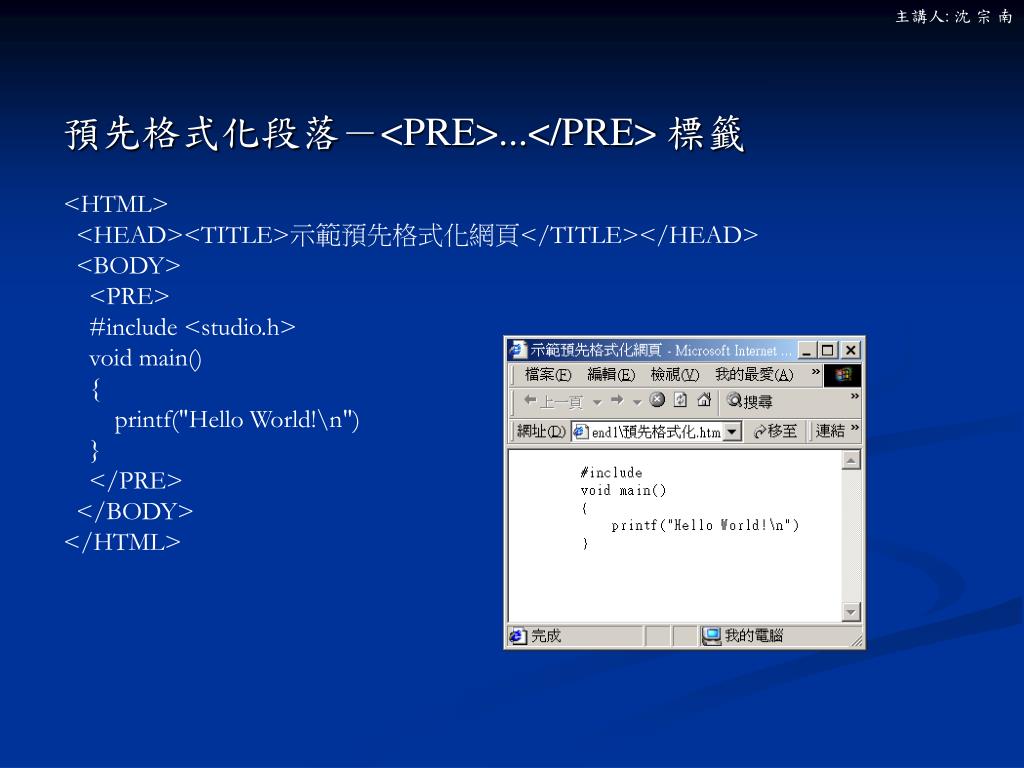Click the scroll down arrow in browser

point(851,612)
